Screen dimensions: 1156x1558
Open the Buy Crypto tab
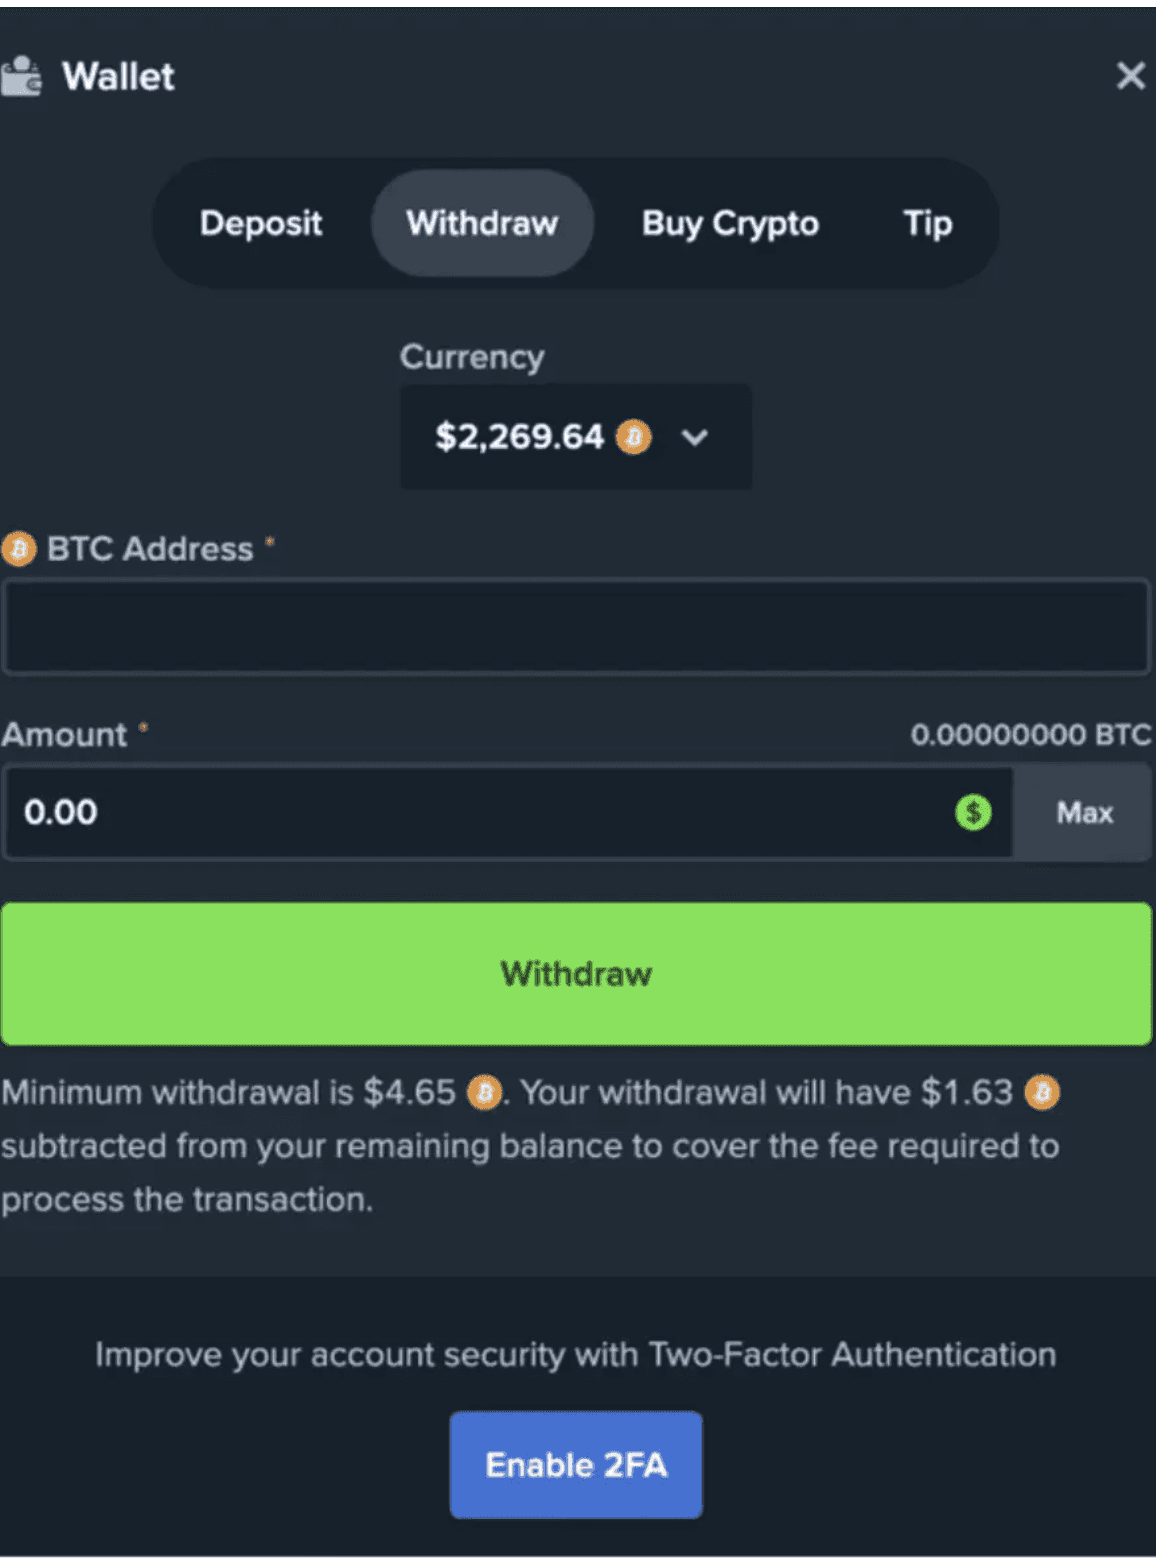(729, 223)
